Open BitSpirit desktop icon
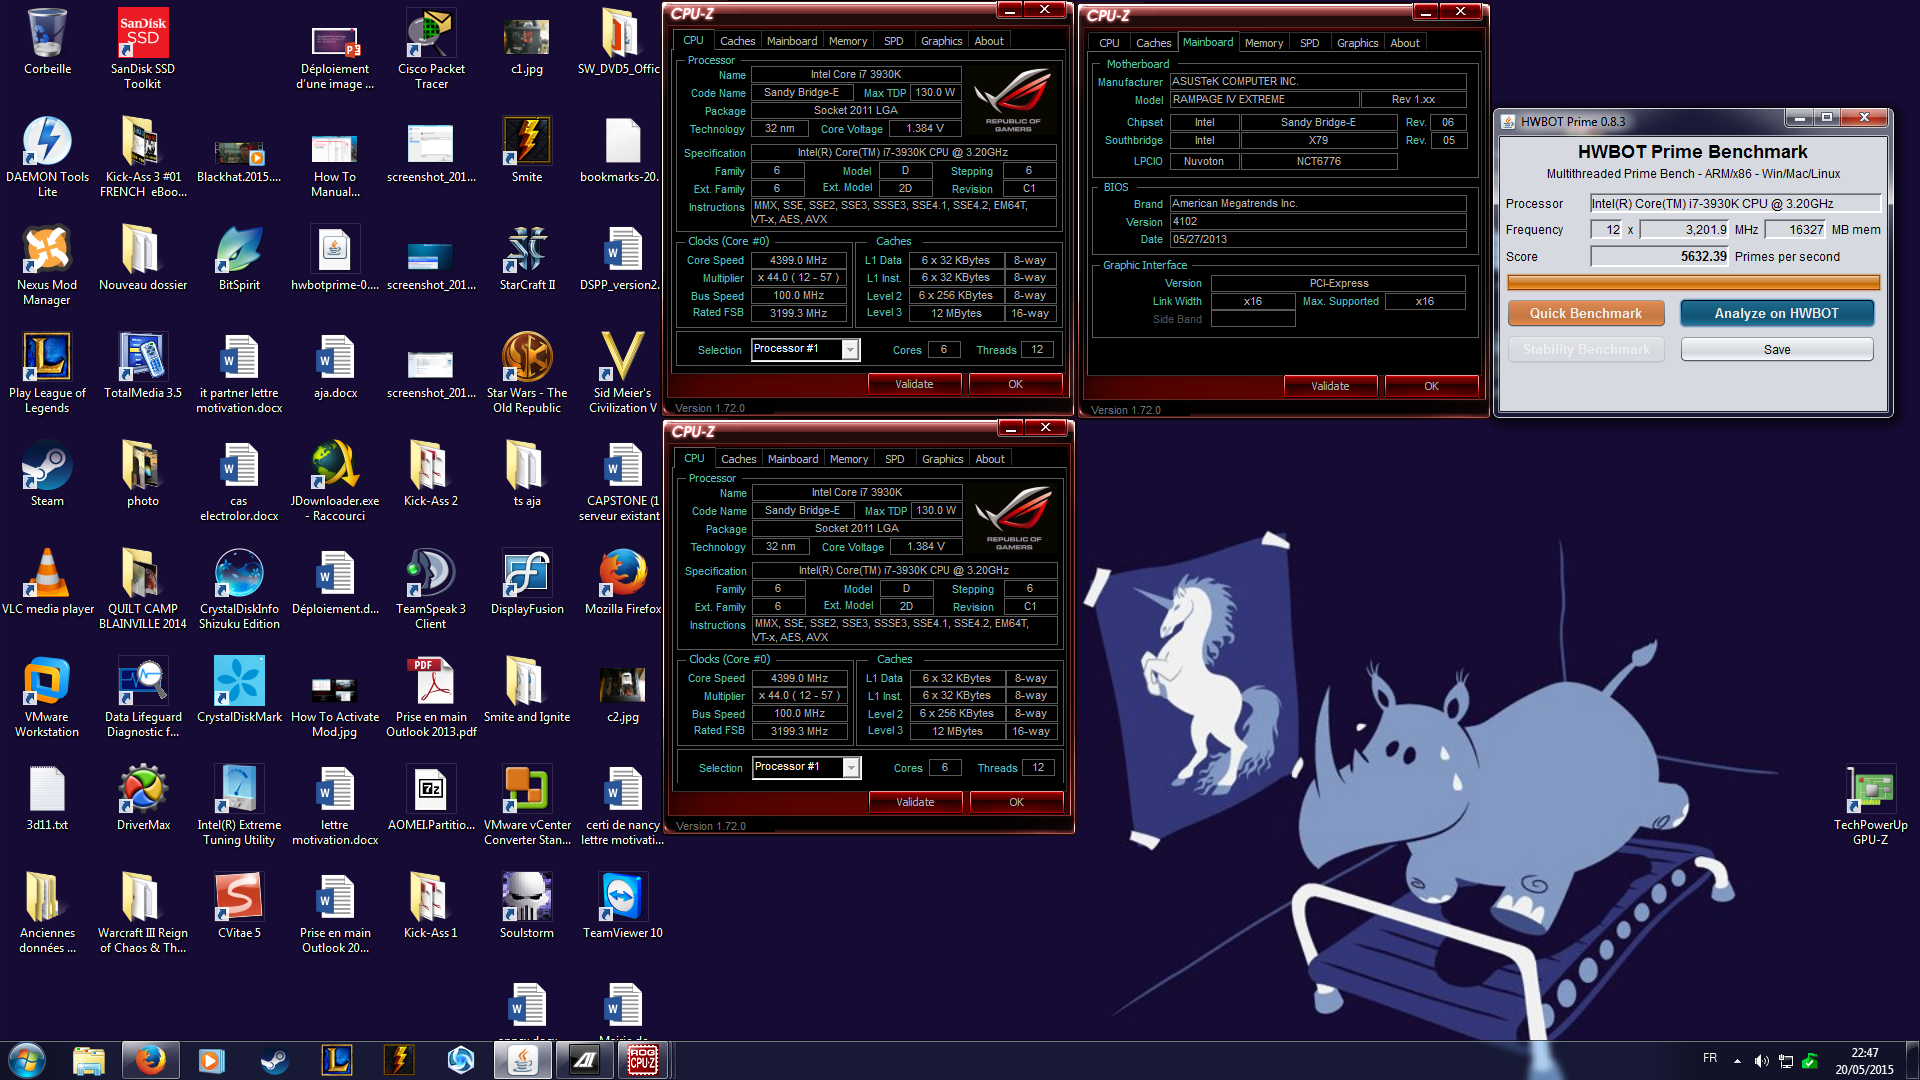 (x=239, y=258)
